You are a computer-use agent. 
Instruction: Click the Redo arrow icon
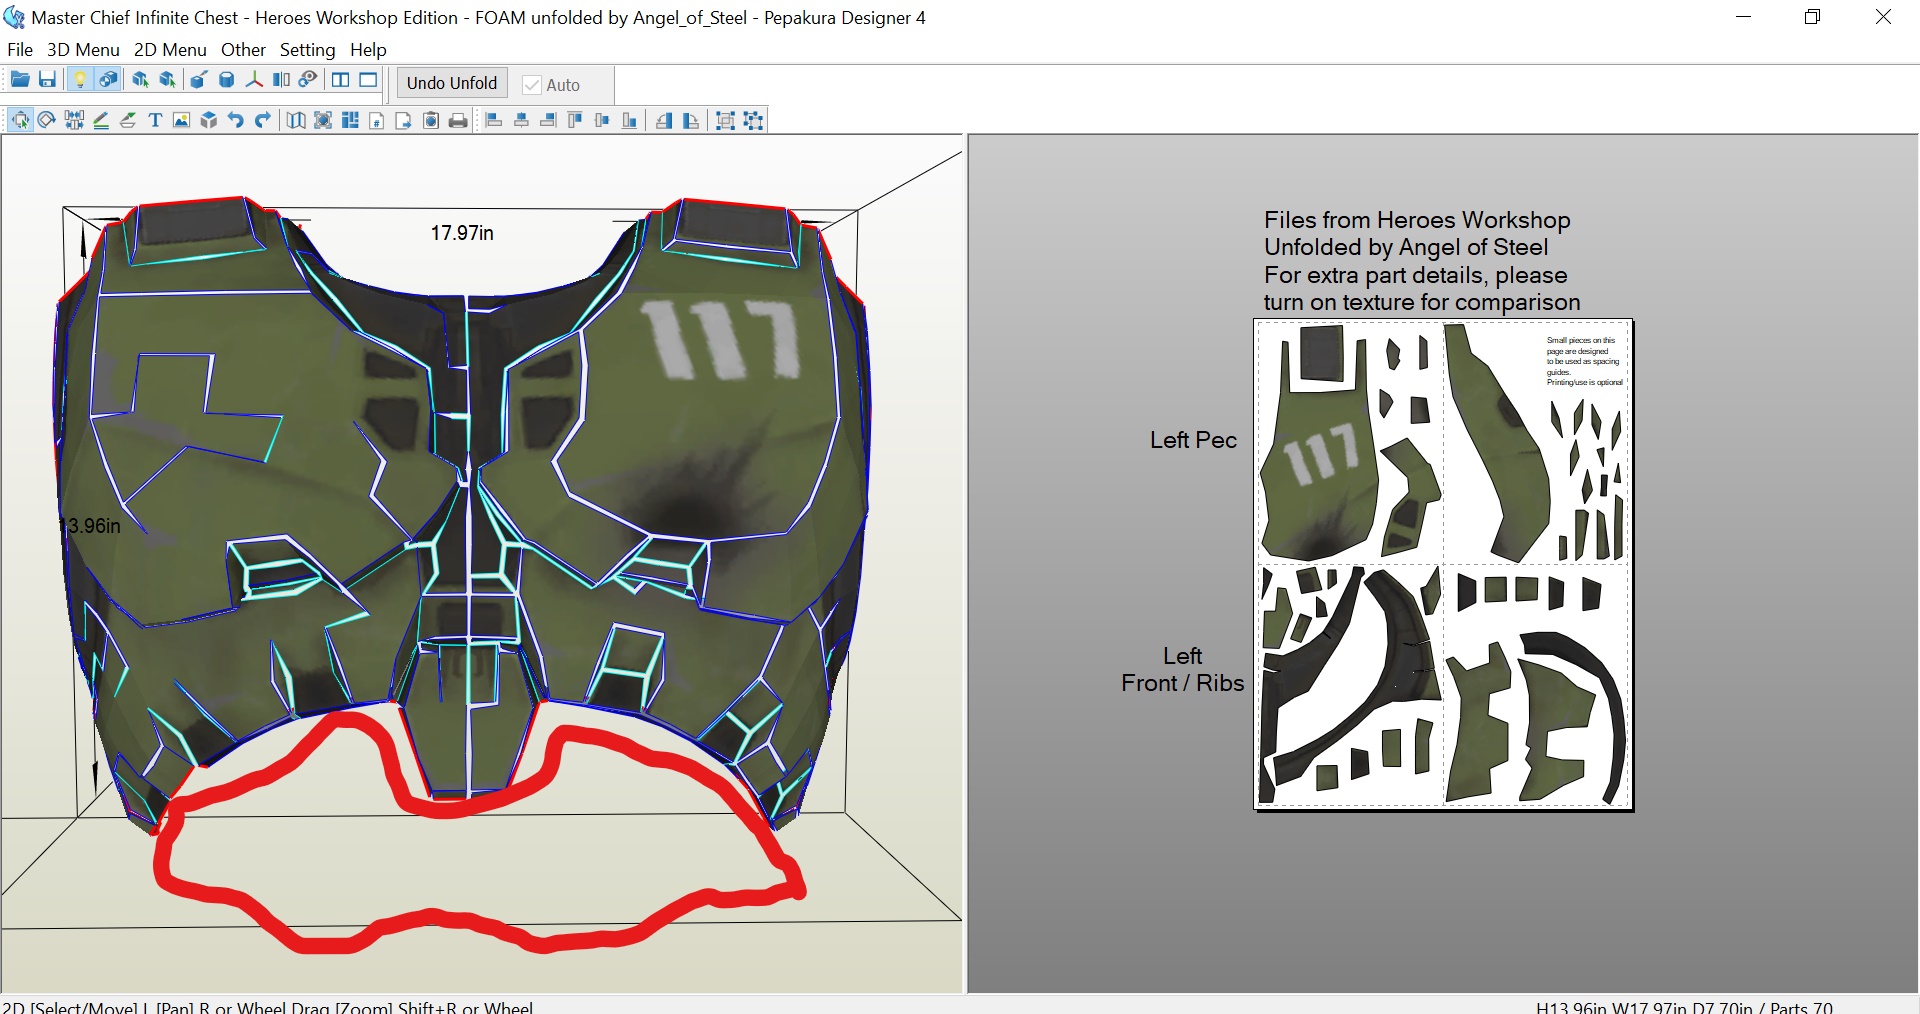(x=263, y=120)
